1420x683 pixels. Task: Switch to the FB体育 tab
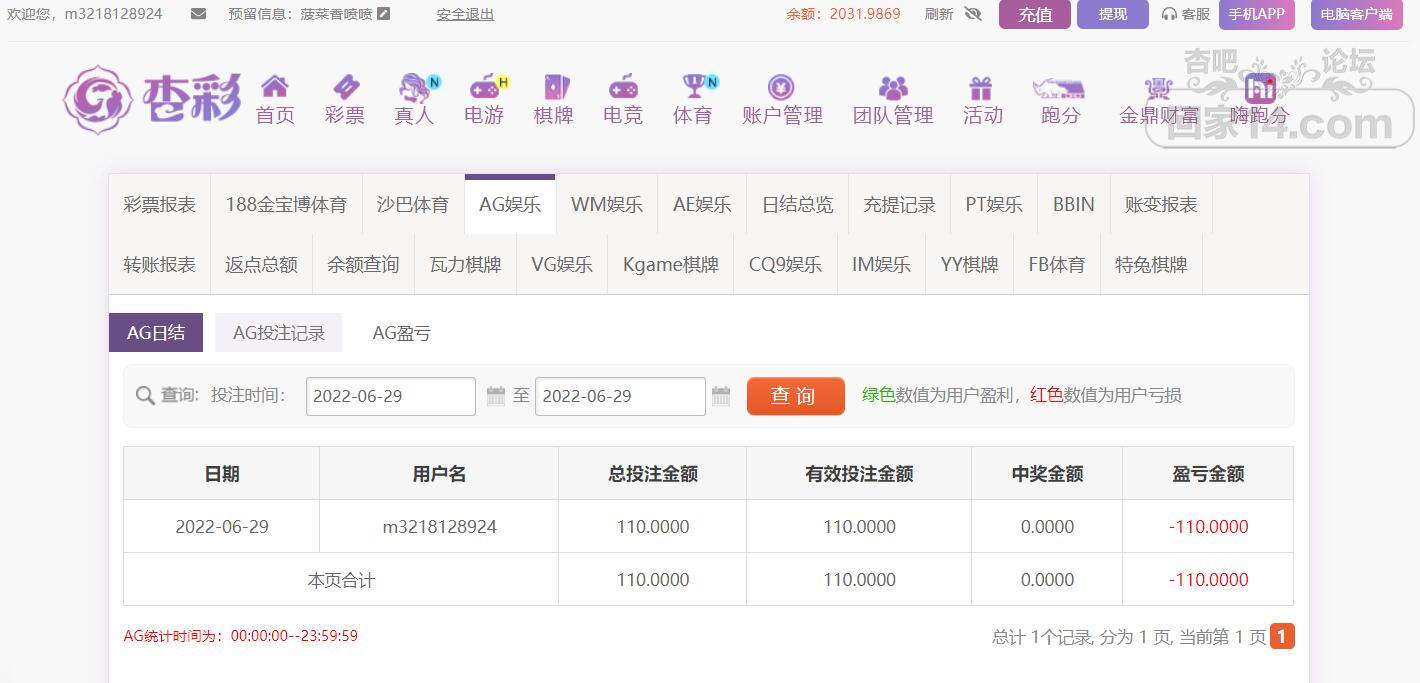click(1057, 265)
